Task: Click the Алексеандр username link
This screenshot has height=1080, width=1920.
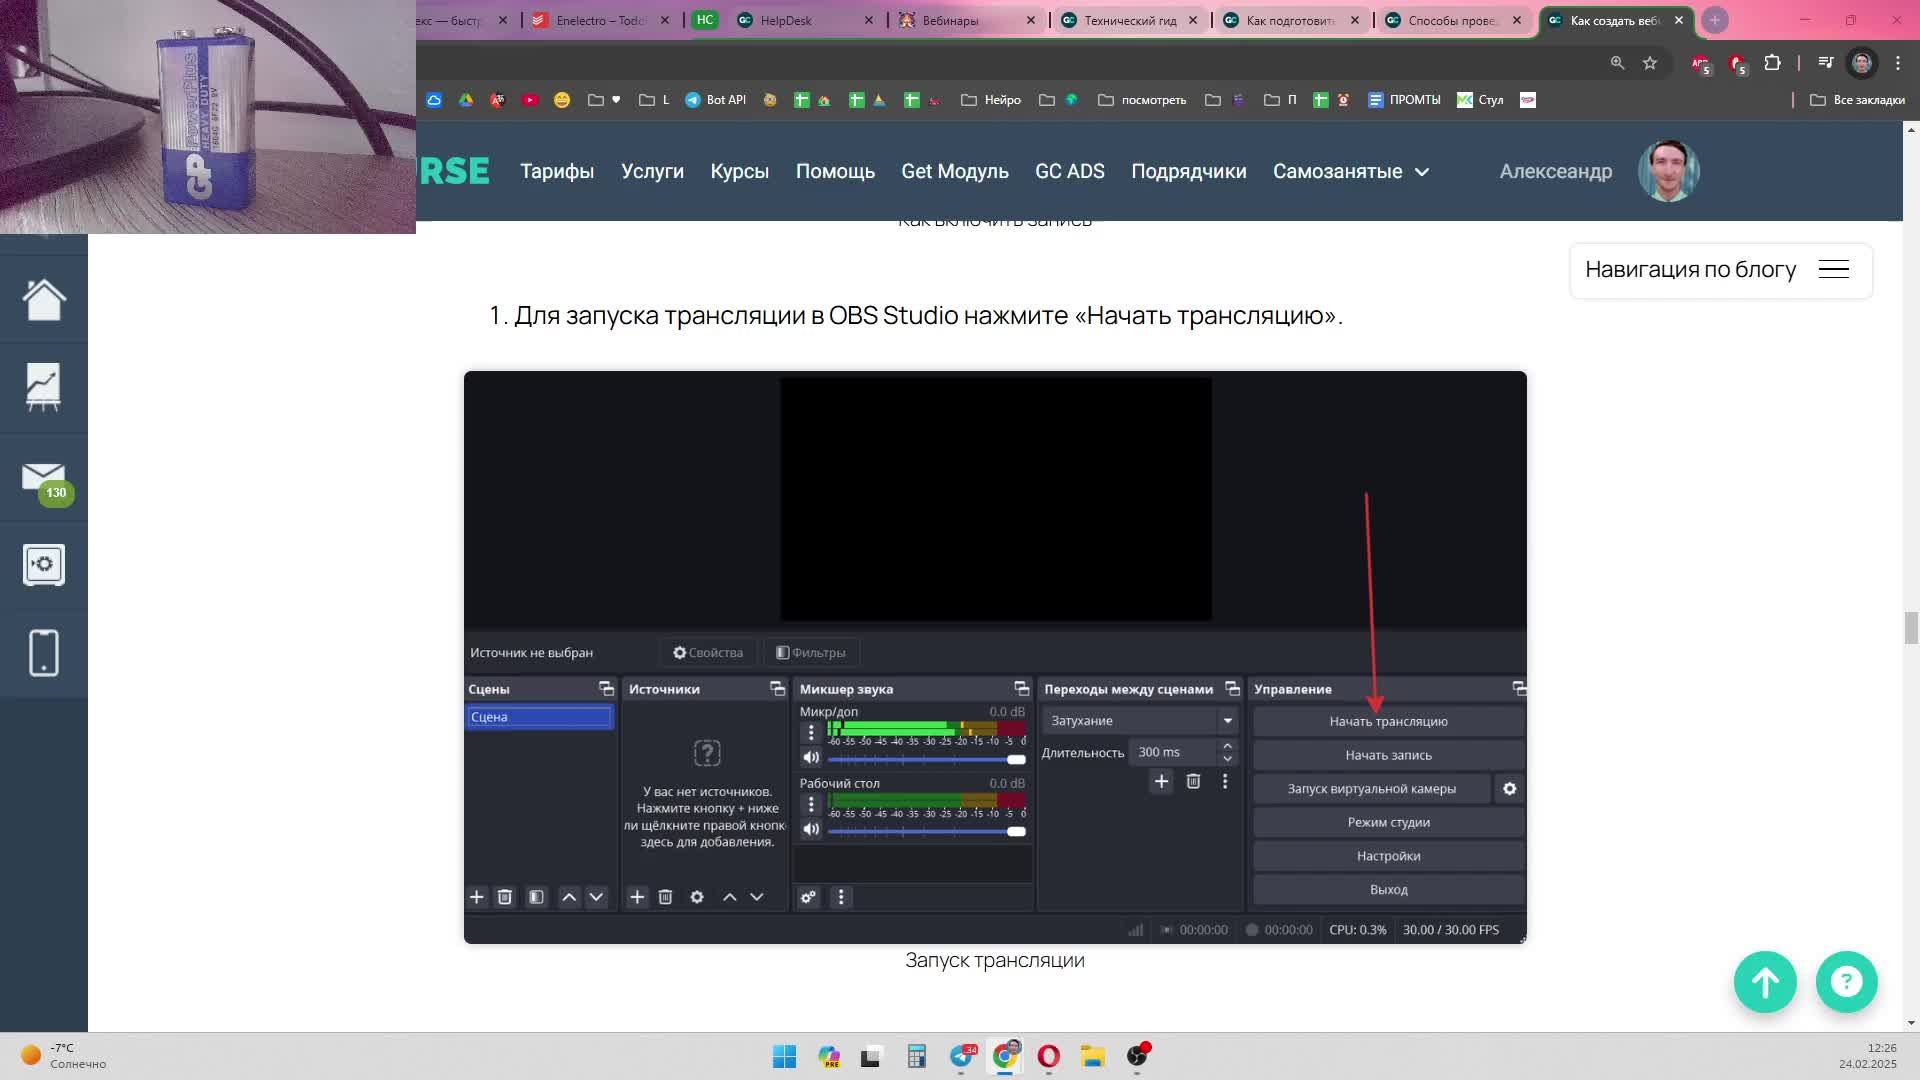Action: tap(1556, 171)
